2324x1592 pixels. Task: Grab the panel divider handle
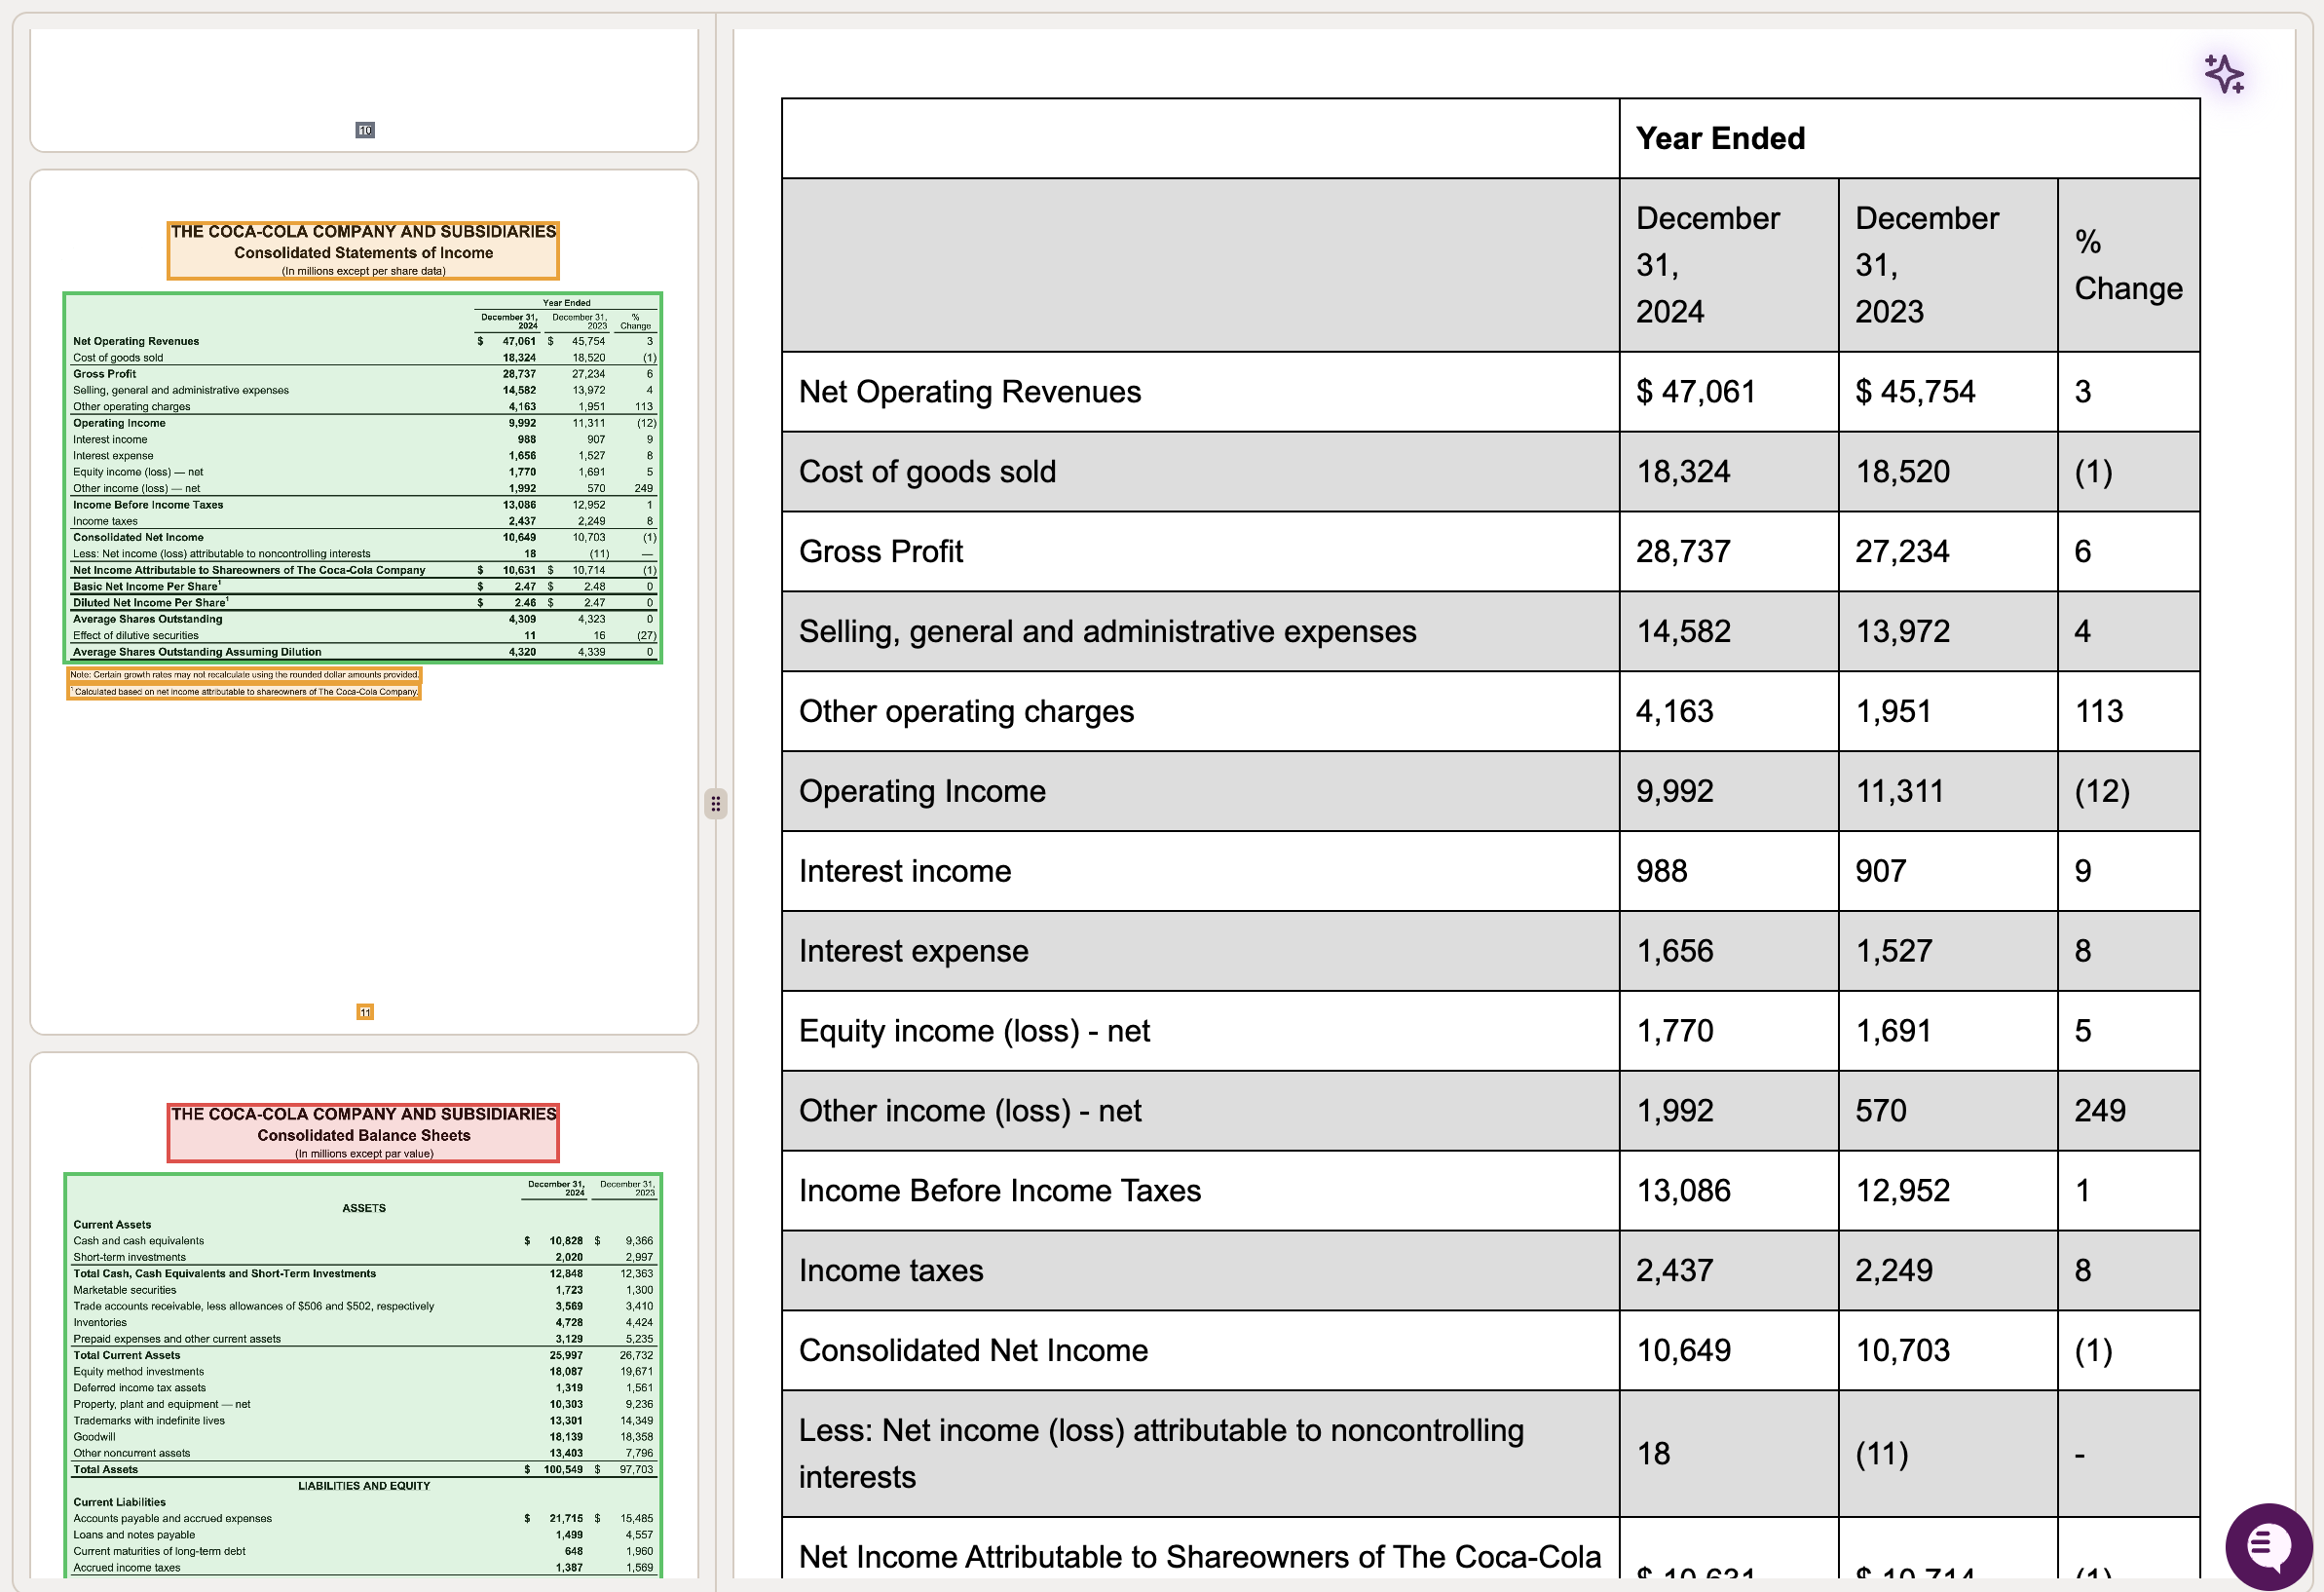pyautogui.click(x=715, y=804)
